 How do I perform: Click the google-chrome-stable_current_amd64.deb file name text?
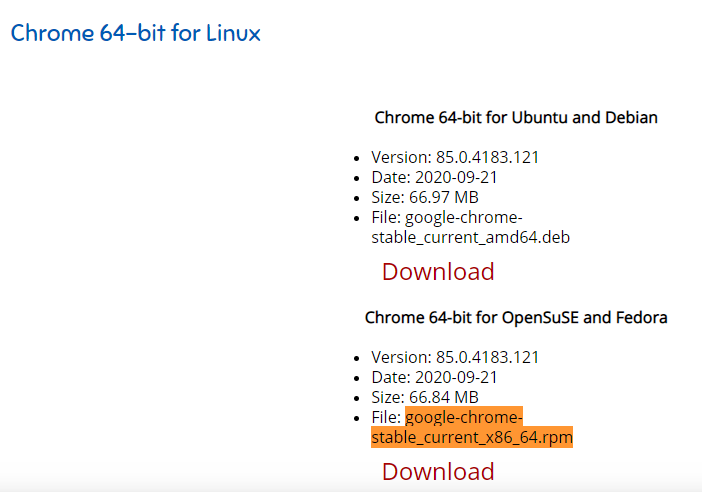(x=471, y=227)
